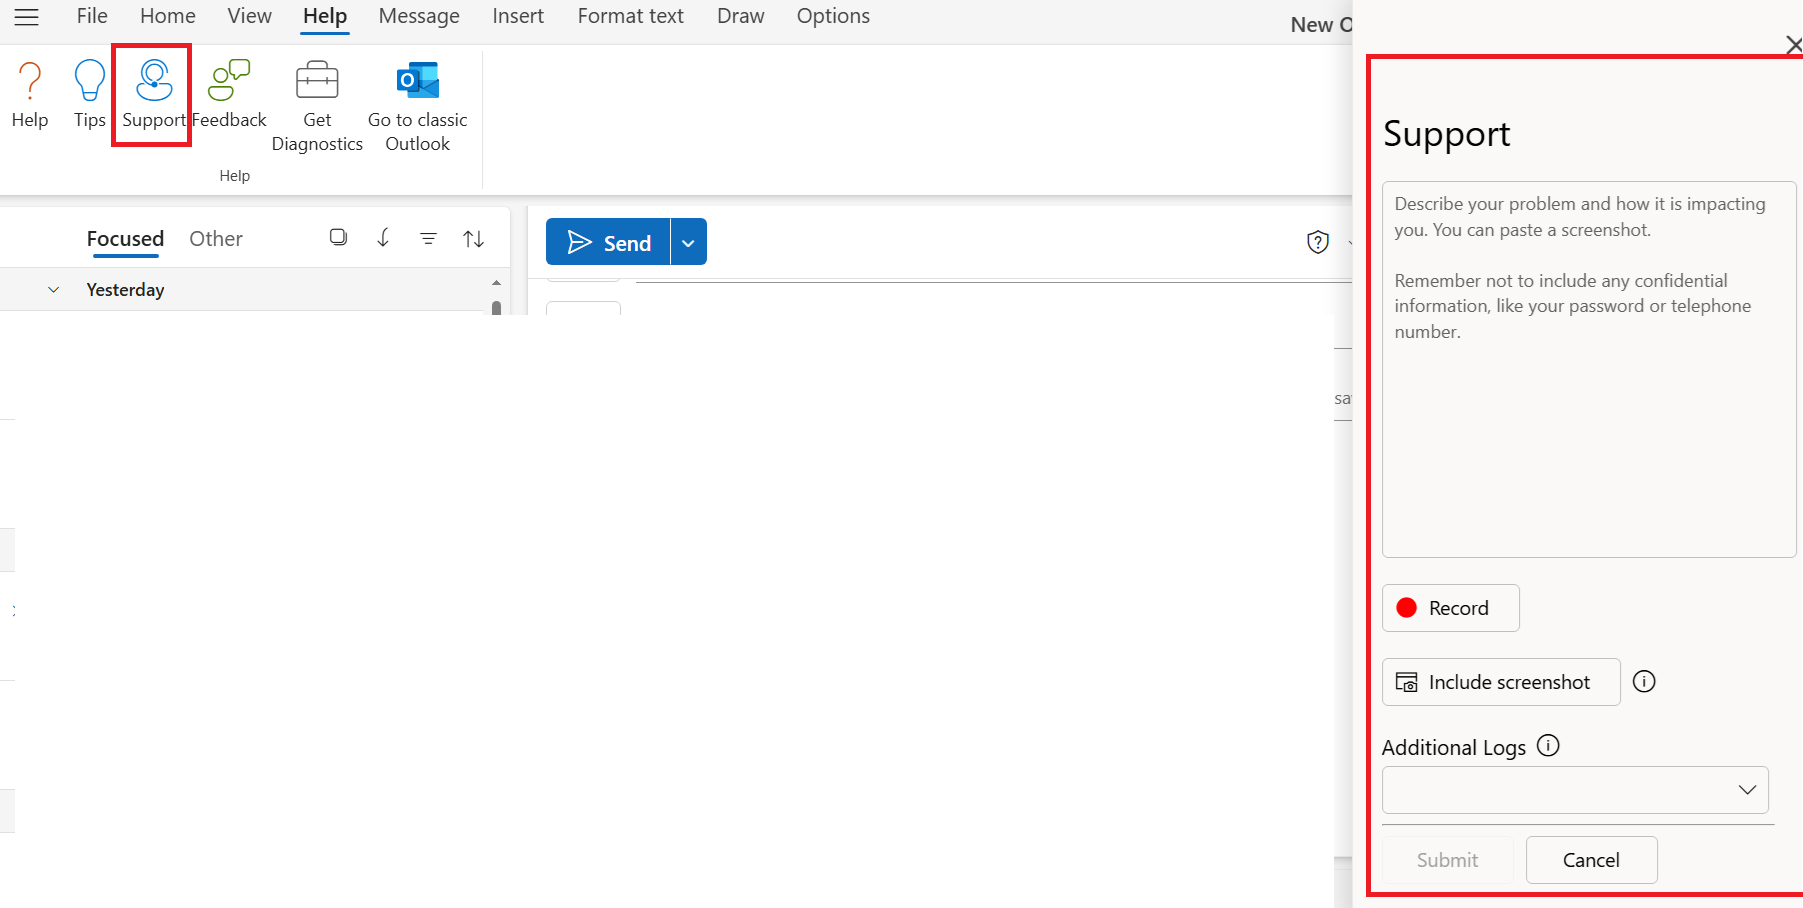Screen dimensions: 1803x908
Task: Switch to the Insert tab
Action: pos(518,16)
